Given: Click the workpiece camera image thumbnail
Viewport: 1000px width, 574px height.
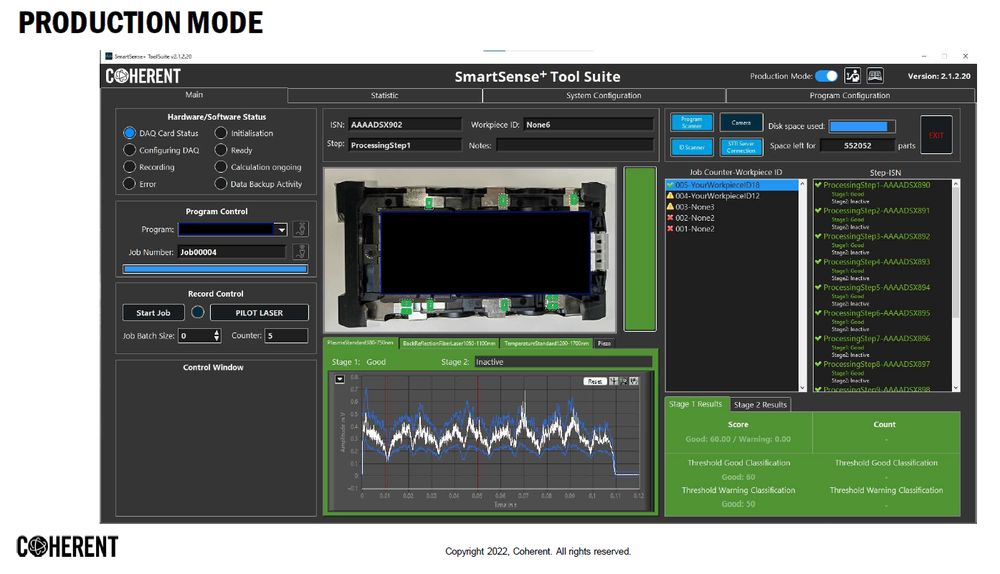Looking at the screenshot, I should [x=470, y=249].
